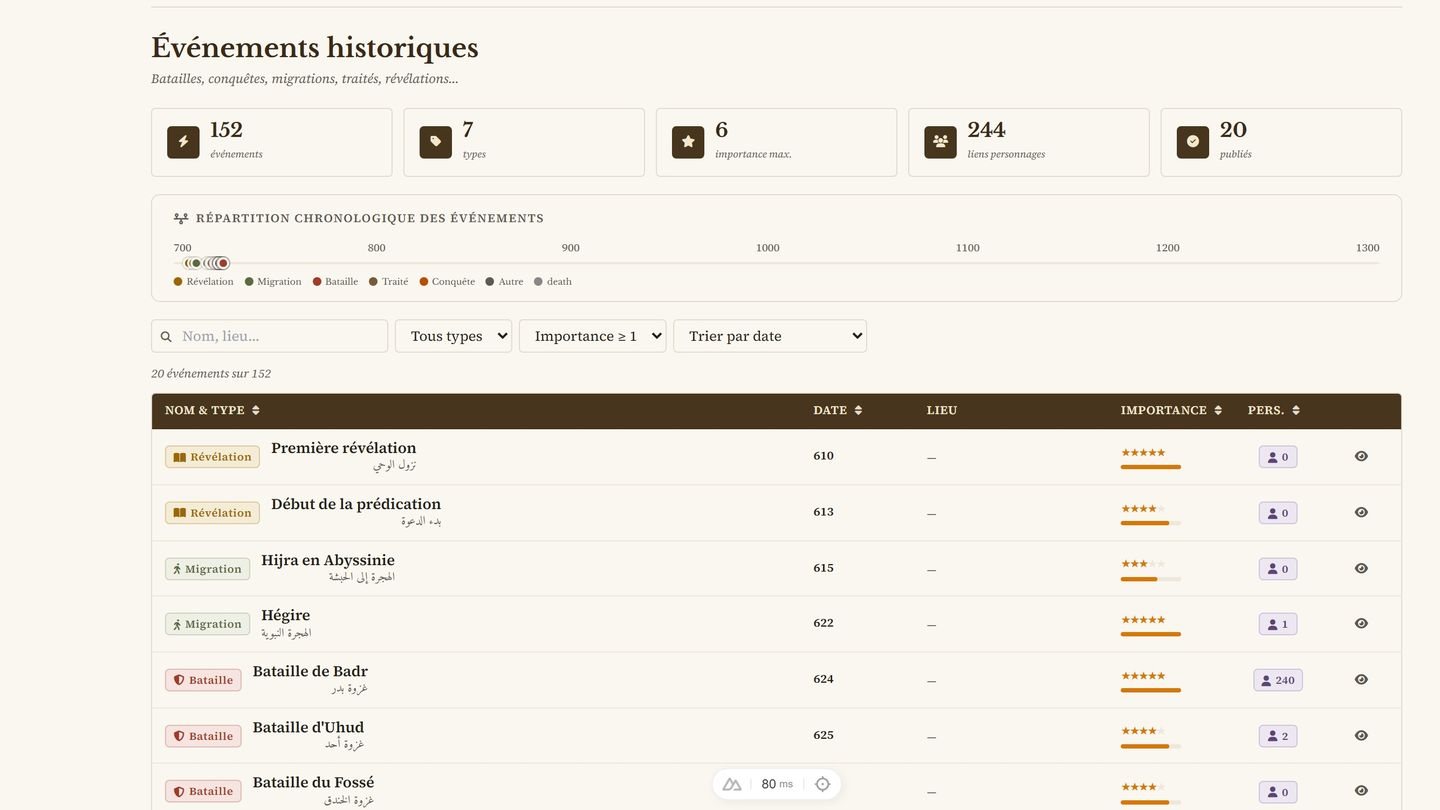
Task: Focus the Nom, lieu... search field
Action: pyautogui.click(x=269, y=336)
